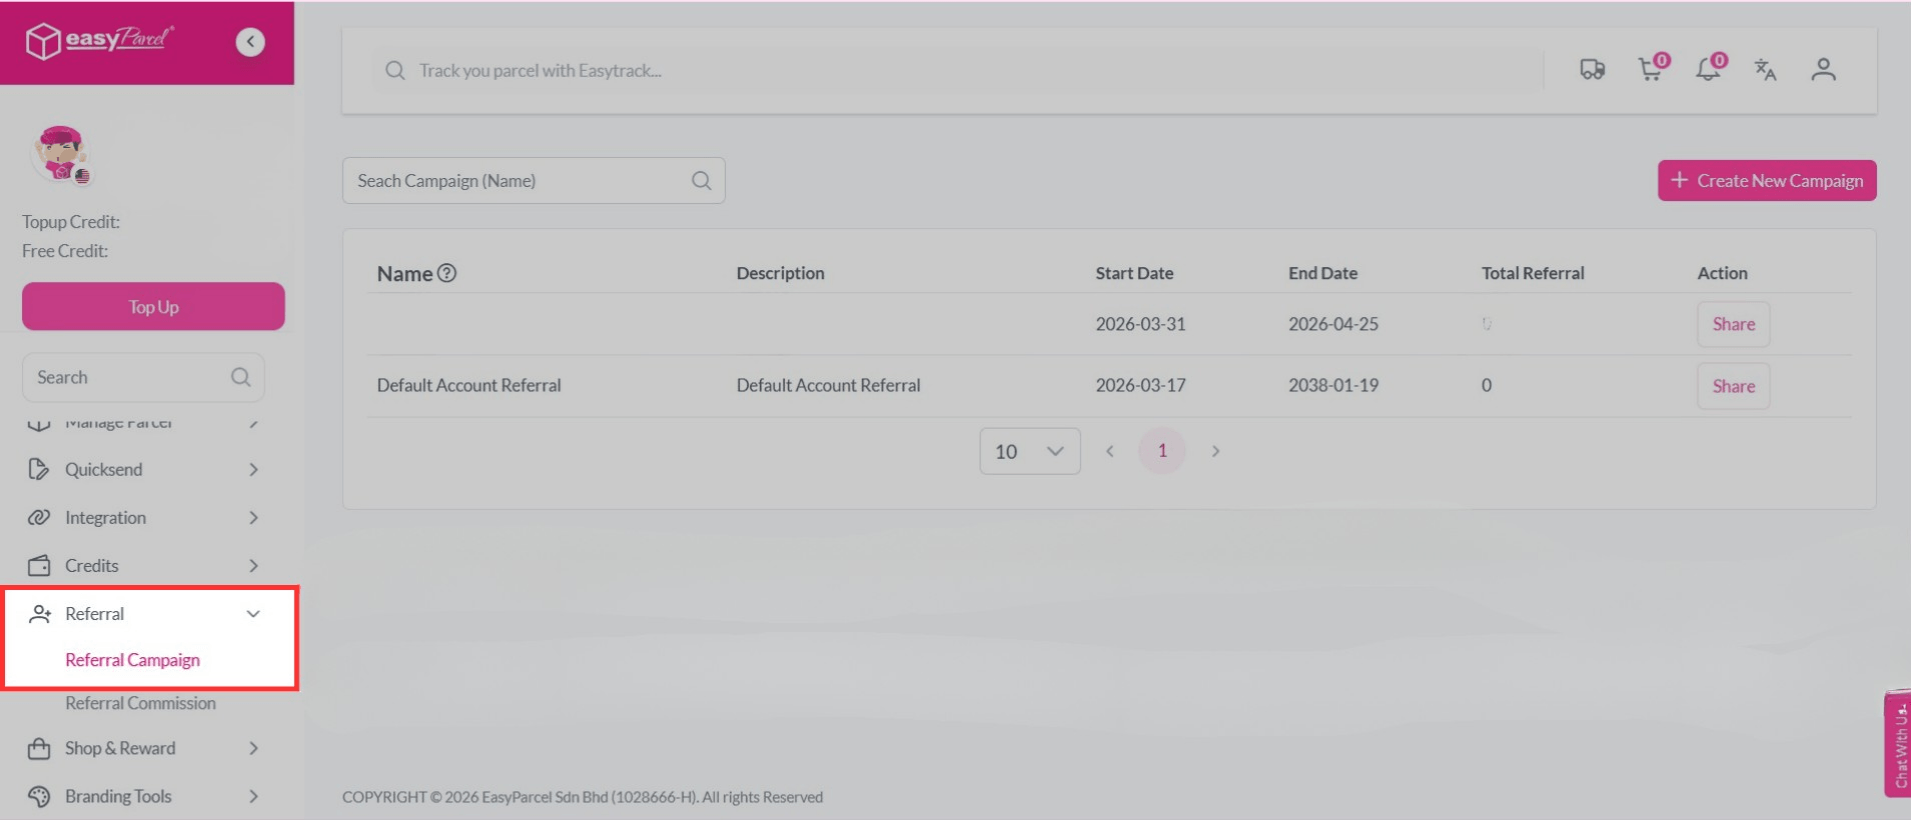1911x820 pixels.
Task: Click the copyright footer text
Action: pyautogui.click(x=582, y=797)
